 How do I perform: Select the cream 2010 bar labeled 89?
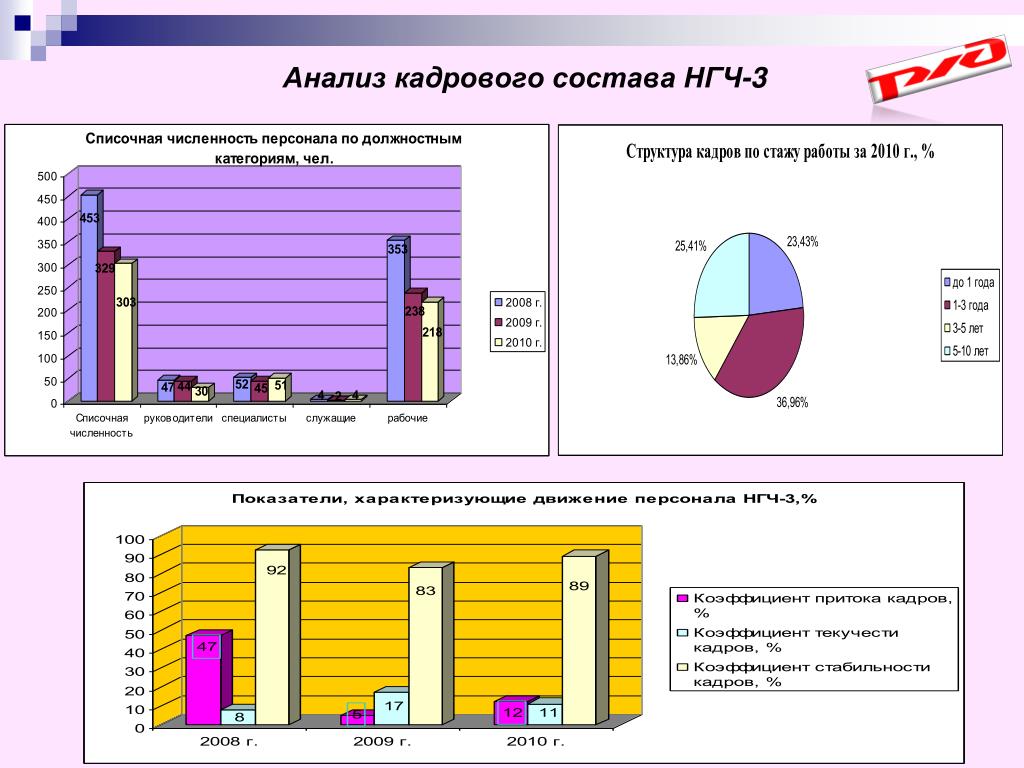tap(579, 640)
